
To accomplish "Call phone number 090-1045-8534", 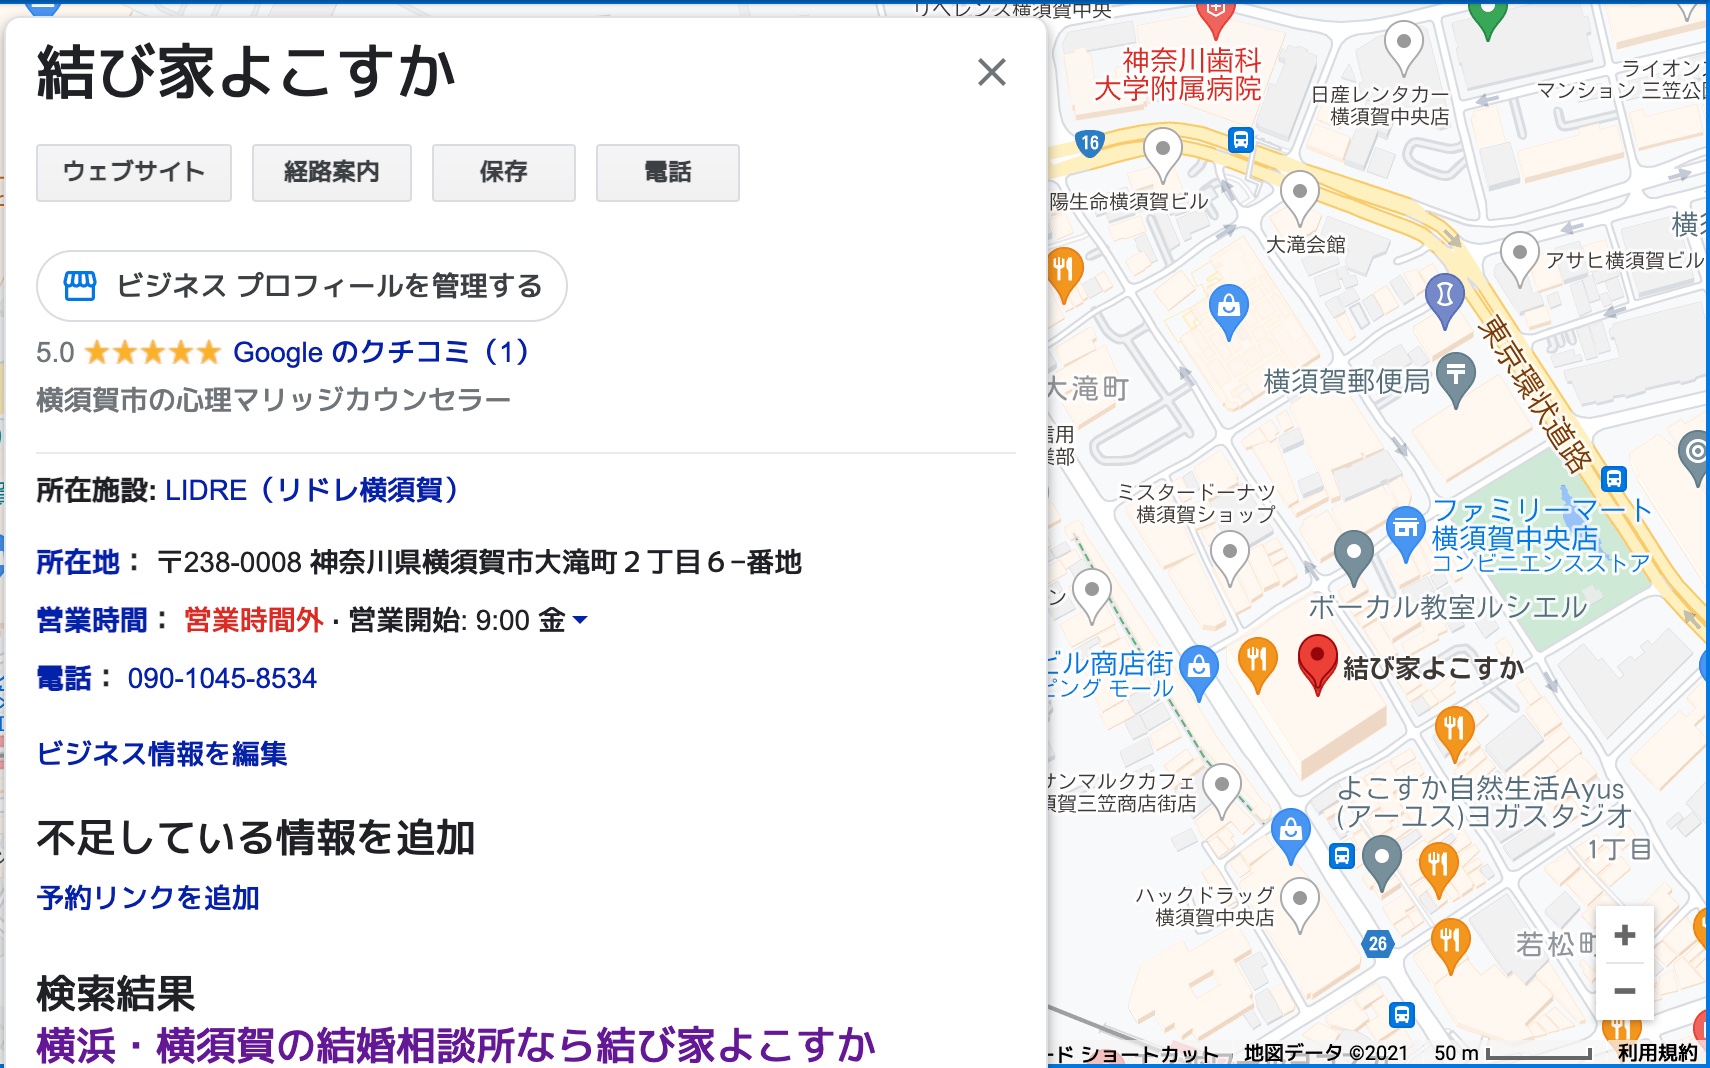I will [x=222, y=678].
